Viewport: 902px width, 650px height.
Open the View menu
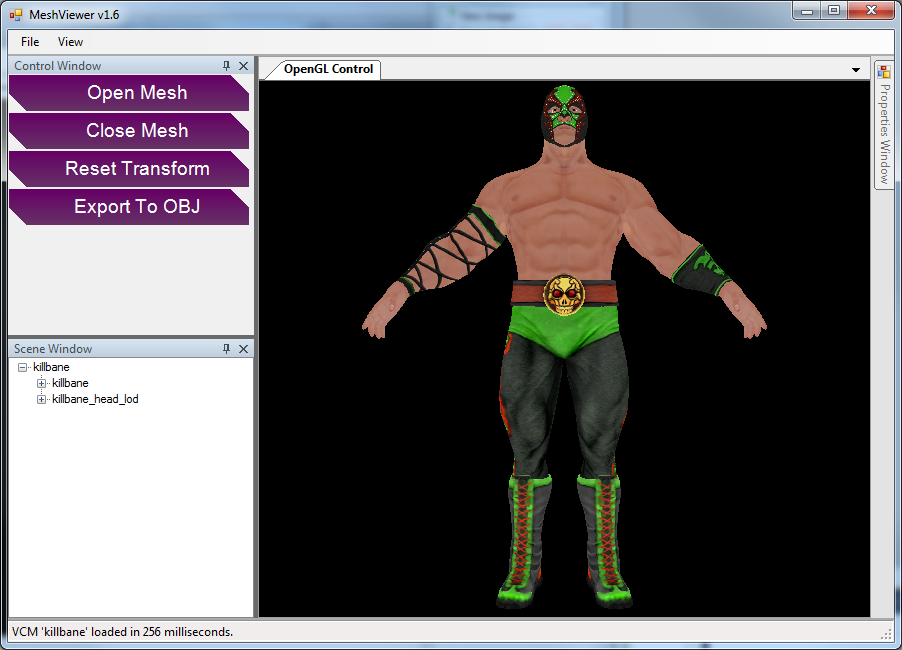70,42
